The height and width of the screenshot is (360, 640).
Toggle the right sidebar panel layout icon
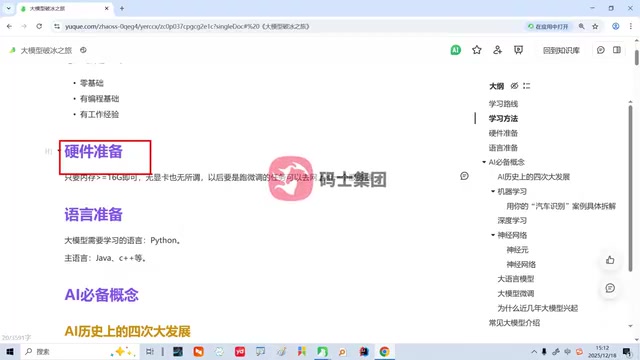pyautogui.click(x=617, y=50)
